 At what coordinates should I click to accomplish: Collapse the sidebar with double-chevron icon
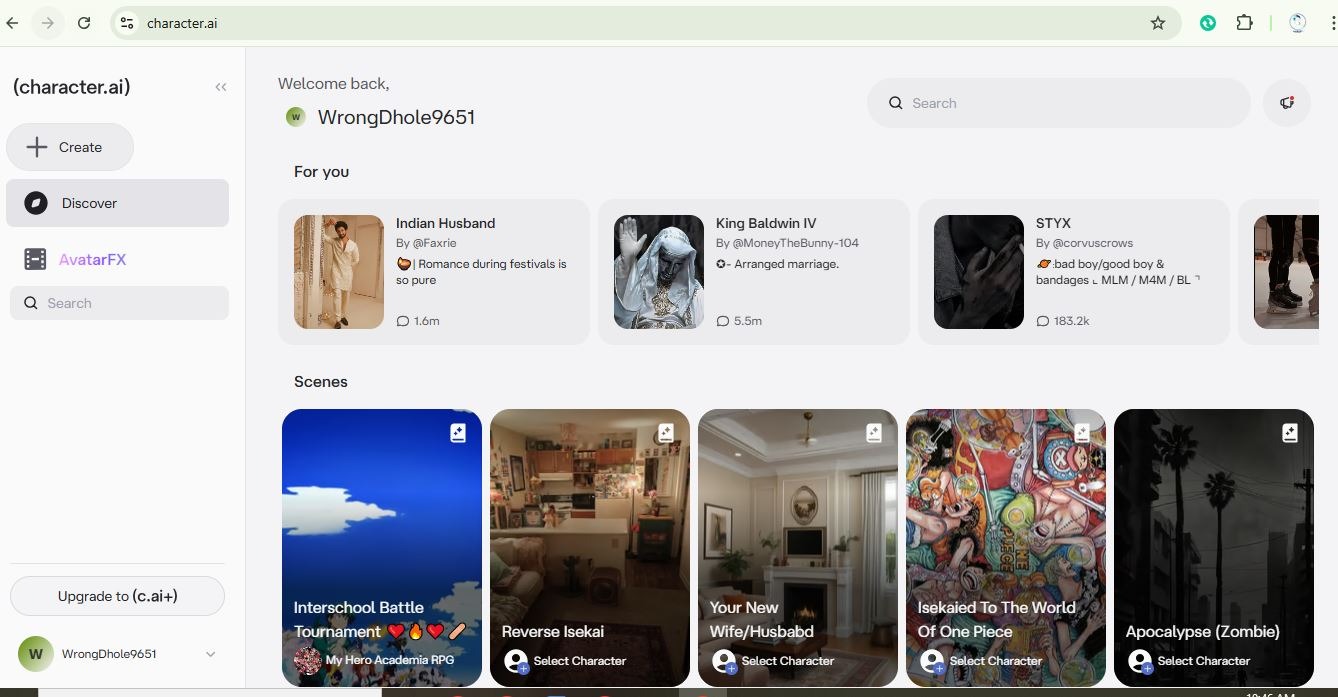point(221,87)
